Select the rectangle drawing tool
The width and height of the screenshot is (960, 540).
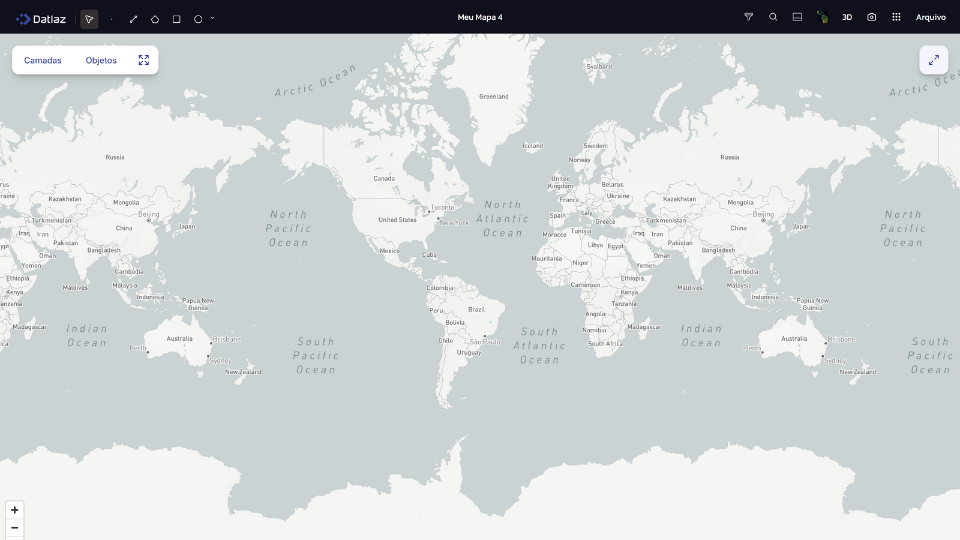[x=176, y=19]
